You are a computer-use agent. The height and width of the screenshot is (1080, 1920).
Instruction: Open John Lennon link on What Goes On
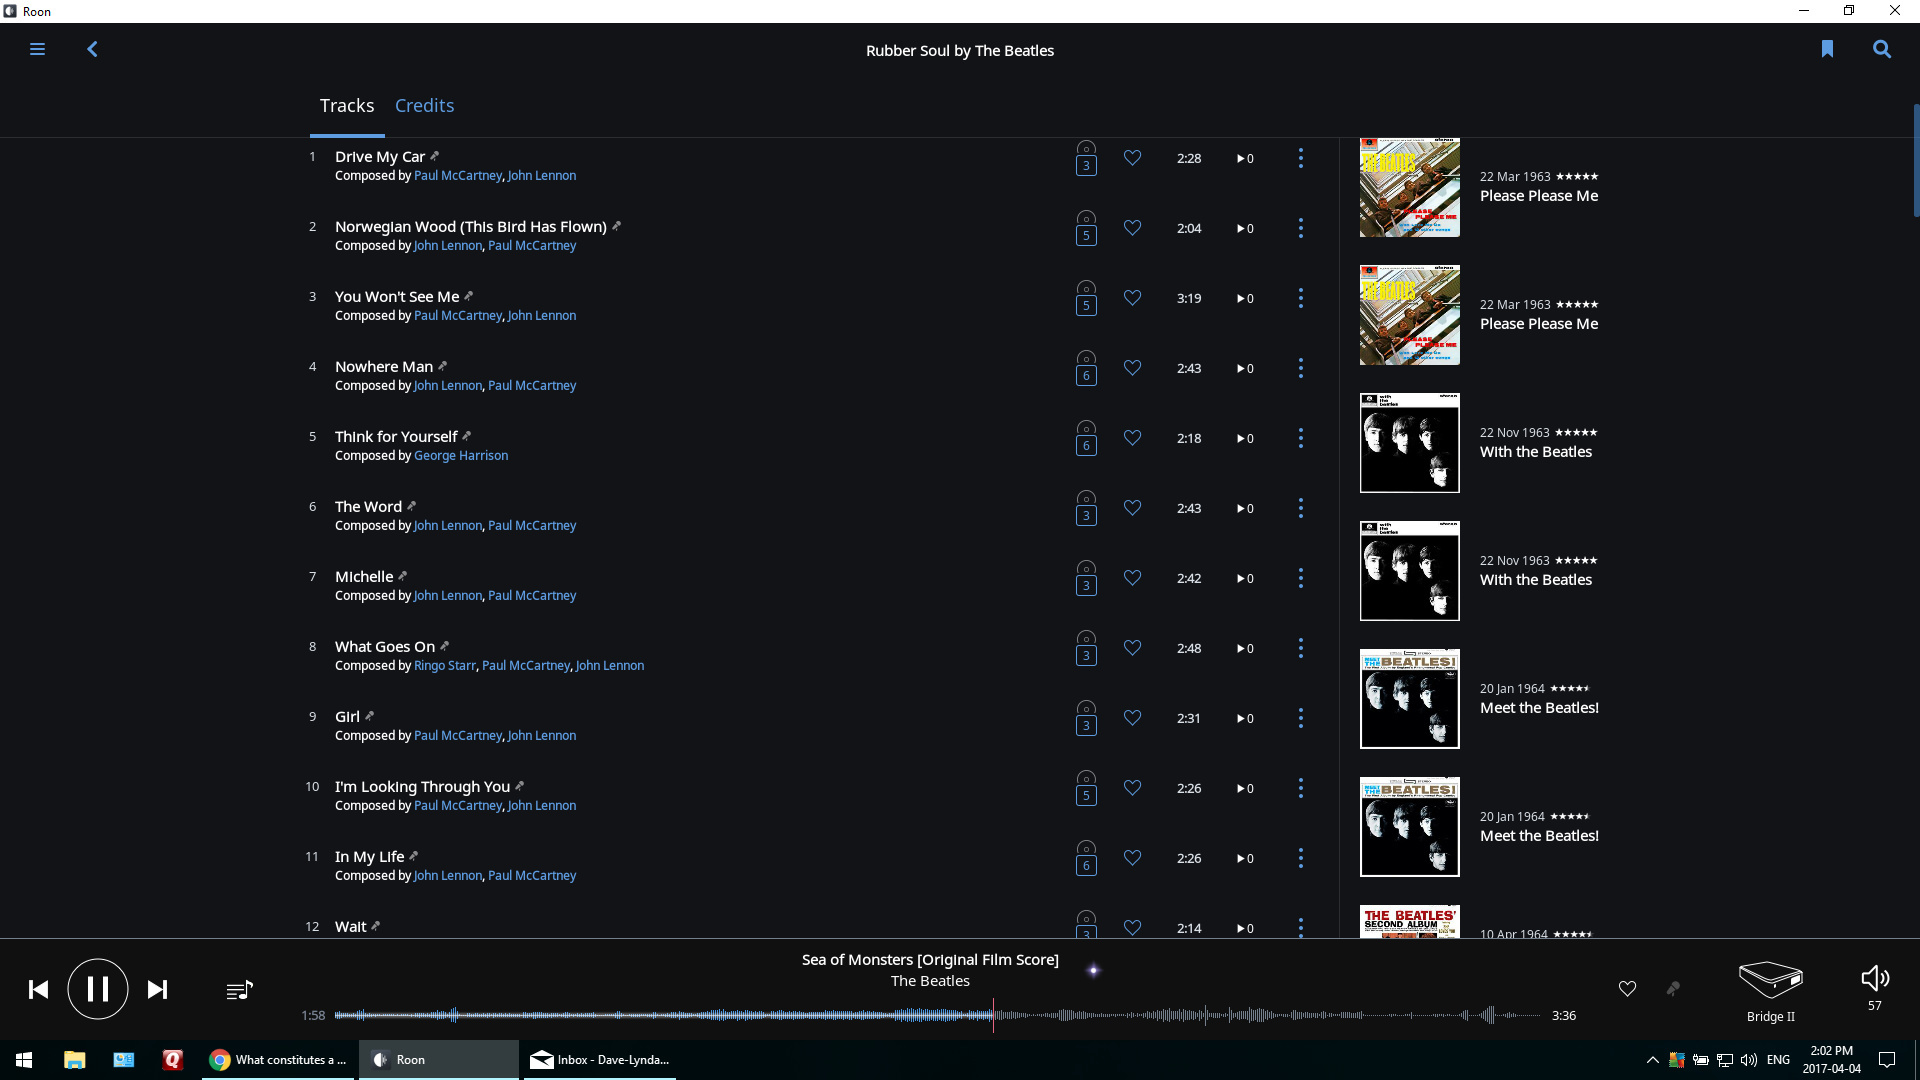click(610, 666)
